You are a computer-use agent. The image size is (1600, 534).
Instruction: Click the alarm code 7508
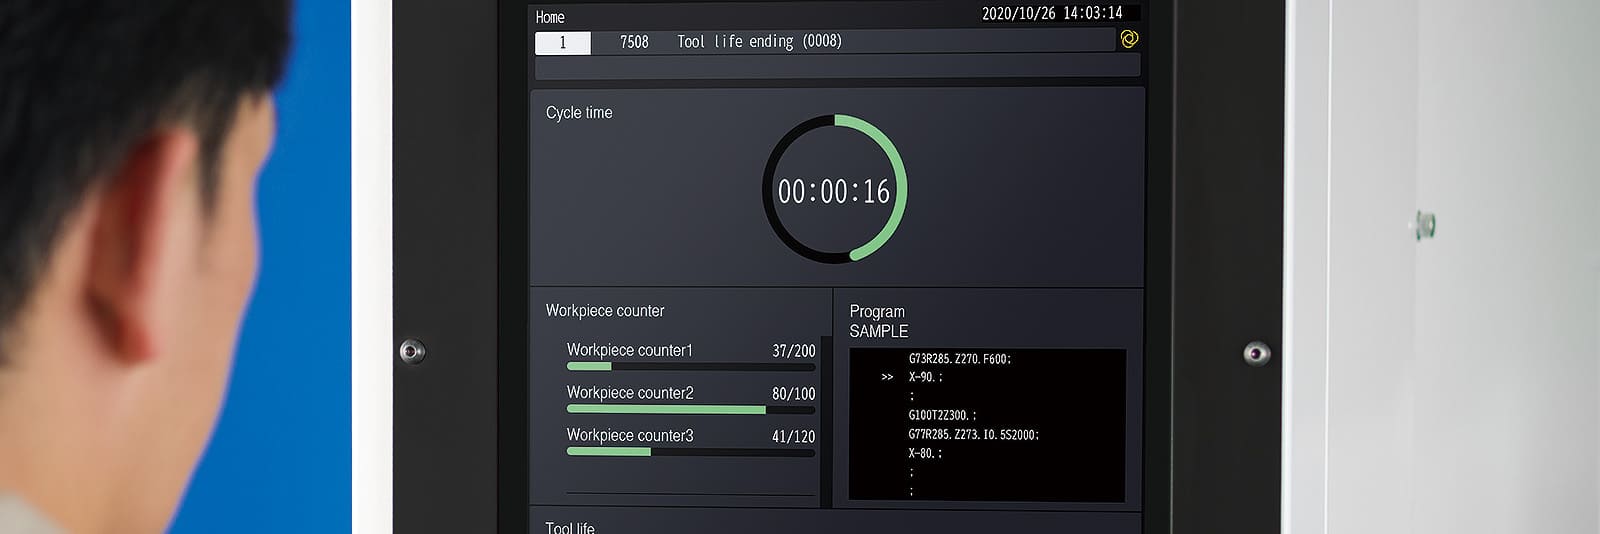(634, 42)
